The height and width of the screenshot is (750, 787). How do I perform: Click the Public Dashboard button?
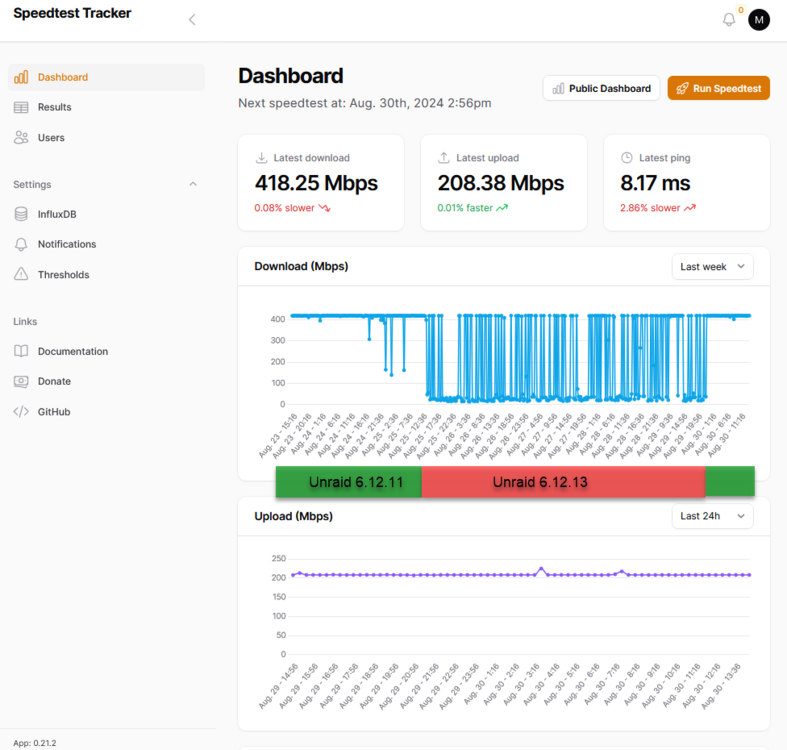pos(601,88)
